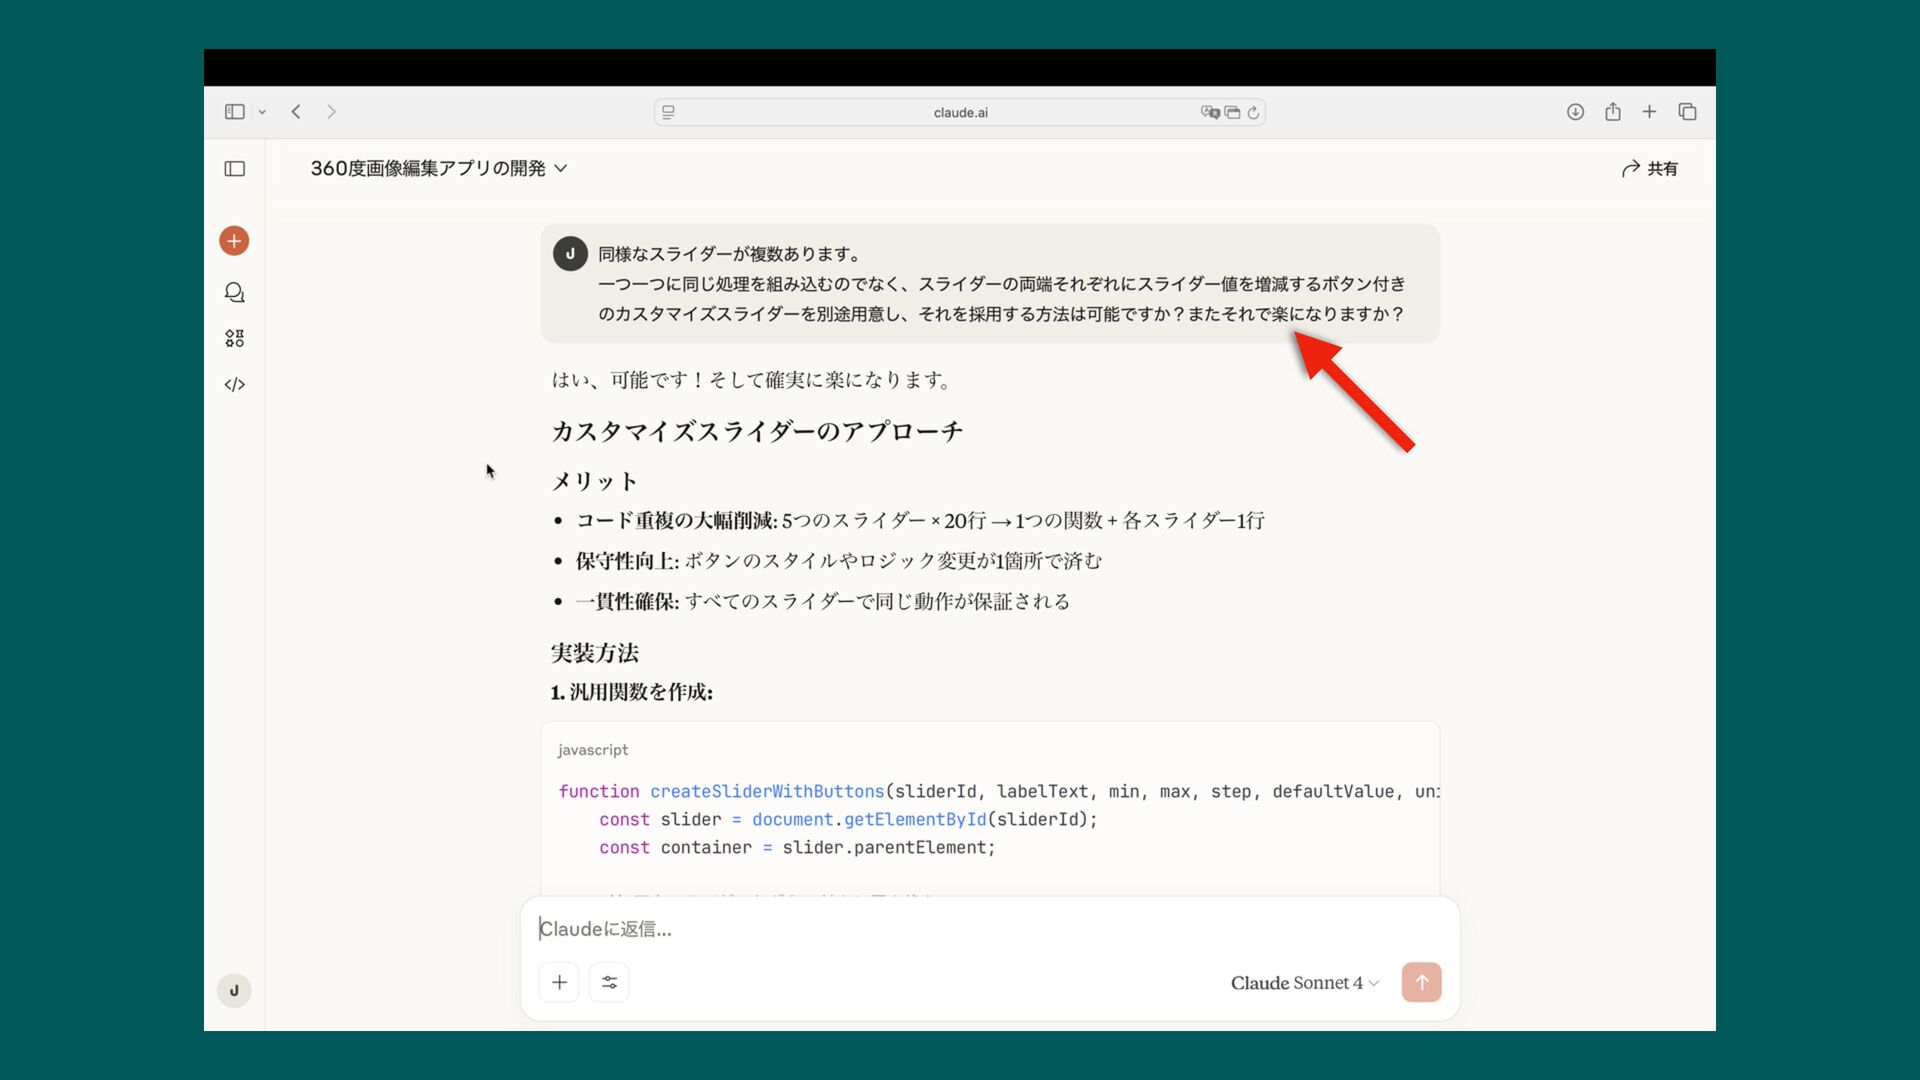Open user profile avatar J at bottom
Image resolution: width=1920 pixels, height=1080 pixels.
[x=234, y=991]
